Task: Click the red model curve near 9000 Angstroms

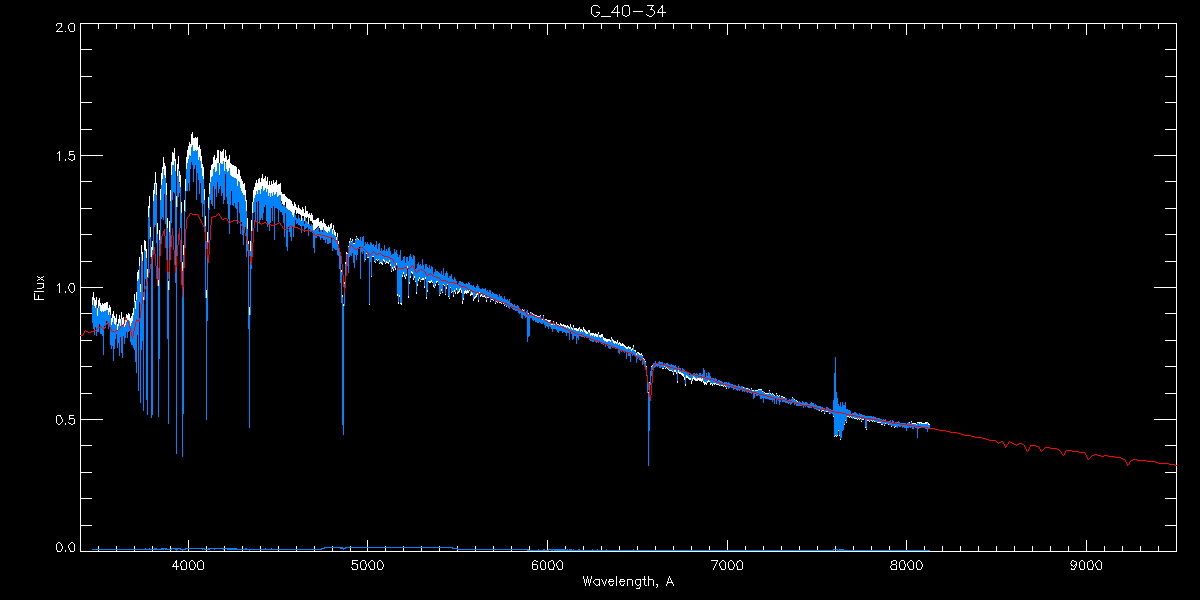Action: (x=1087, y=454)
